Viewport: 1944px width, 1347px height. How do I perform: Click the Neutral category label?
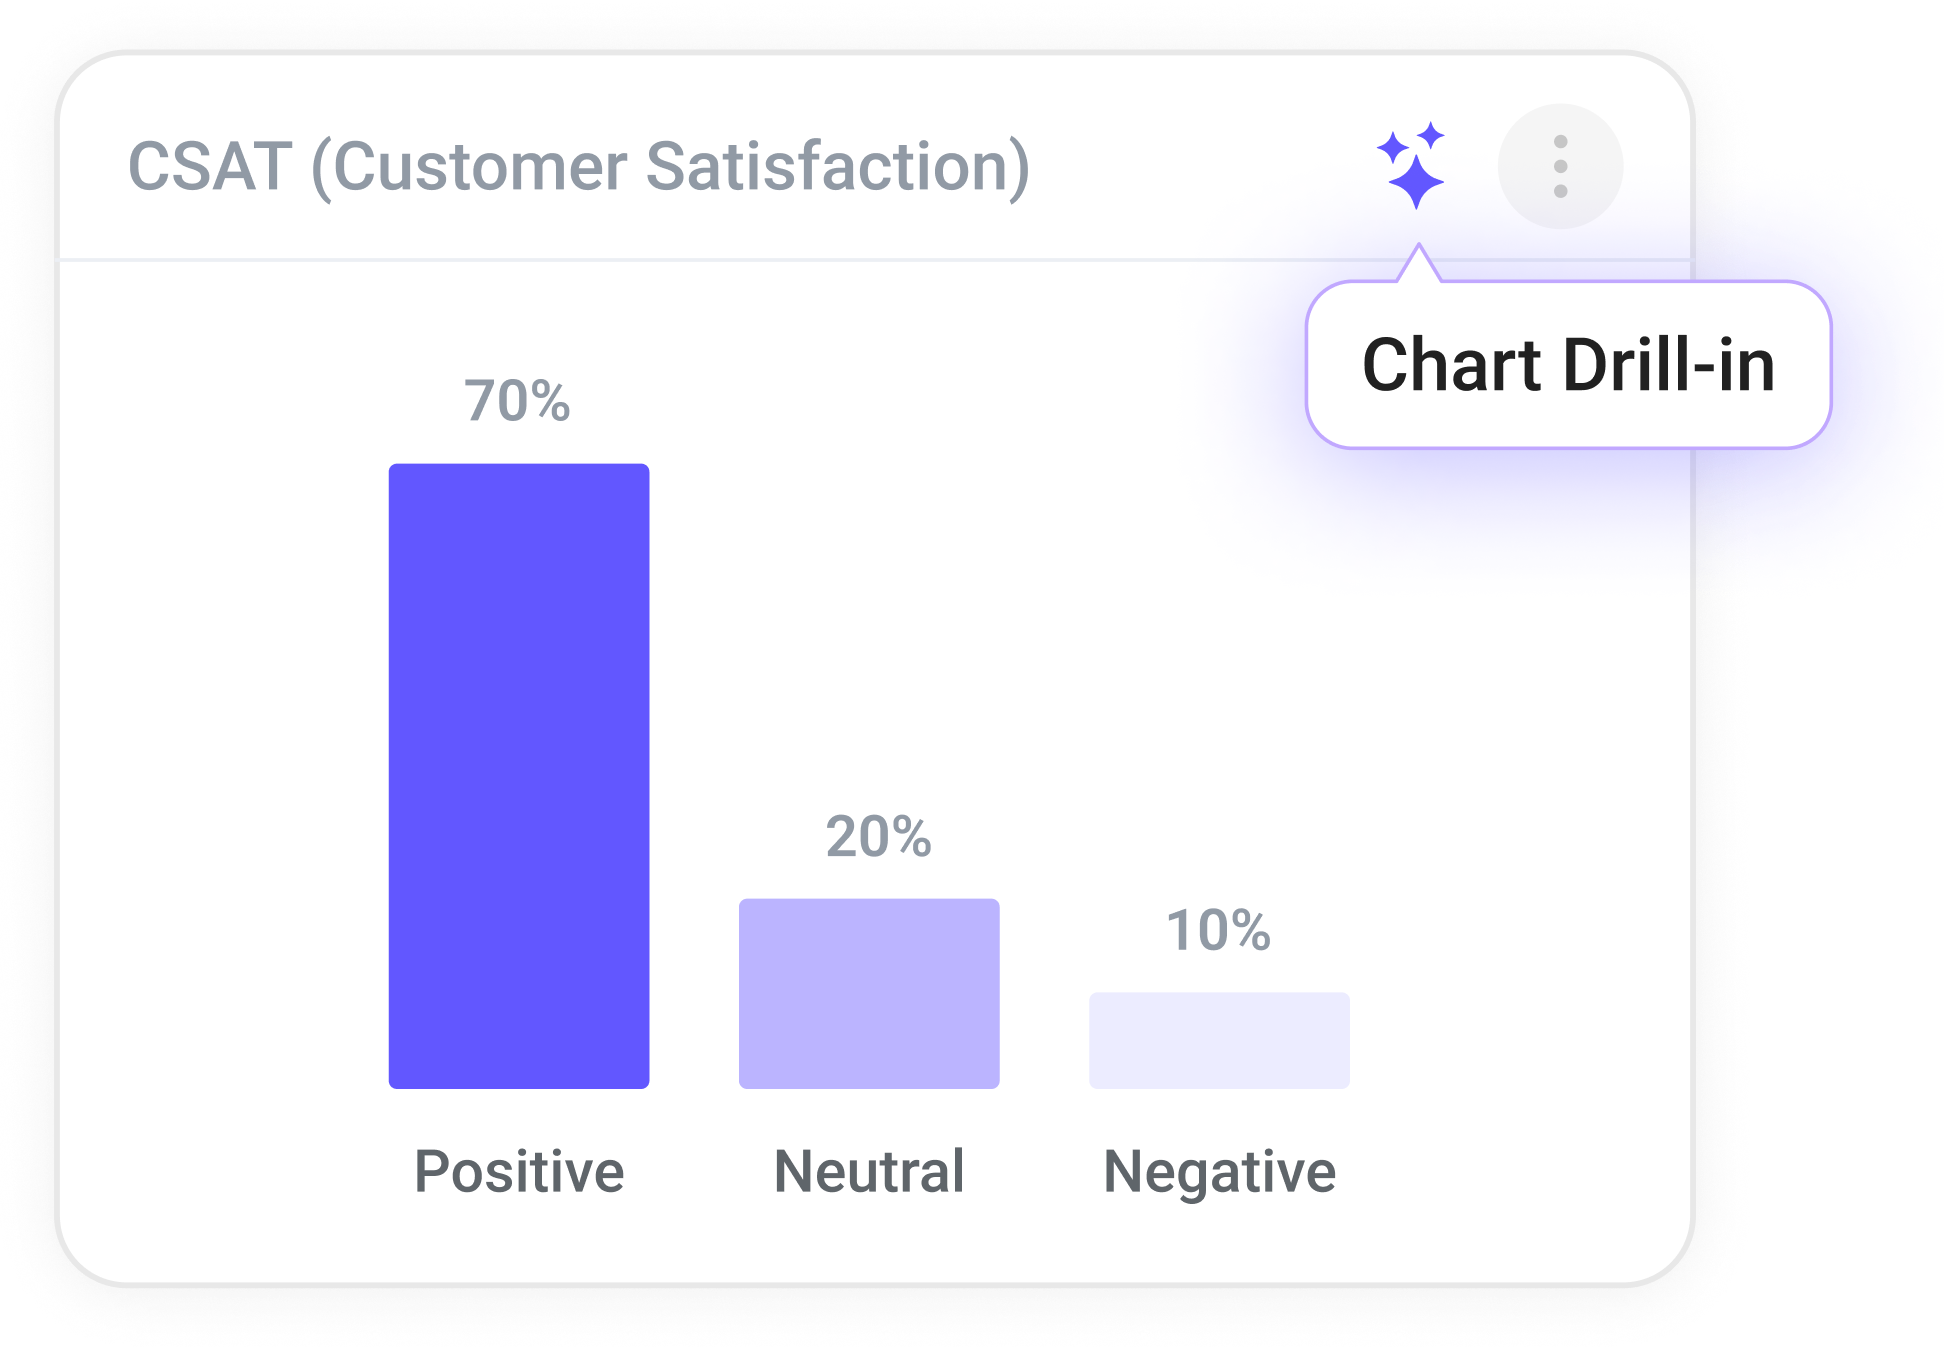pos(869,1171)
